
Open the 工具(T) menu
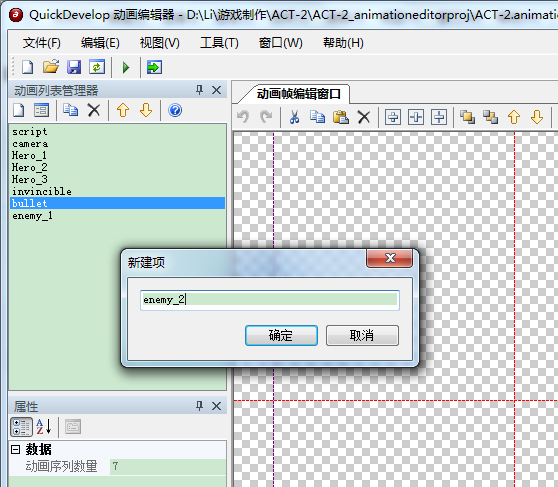coord(219,43)
